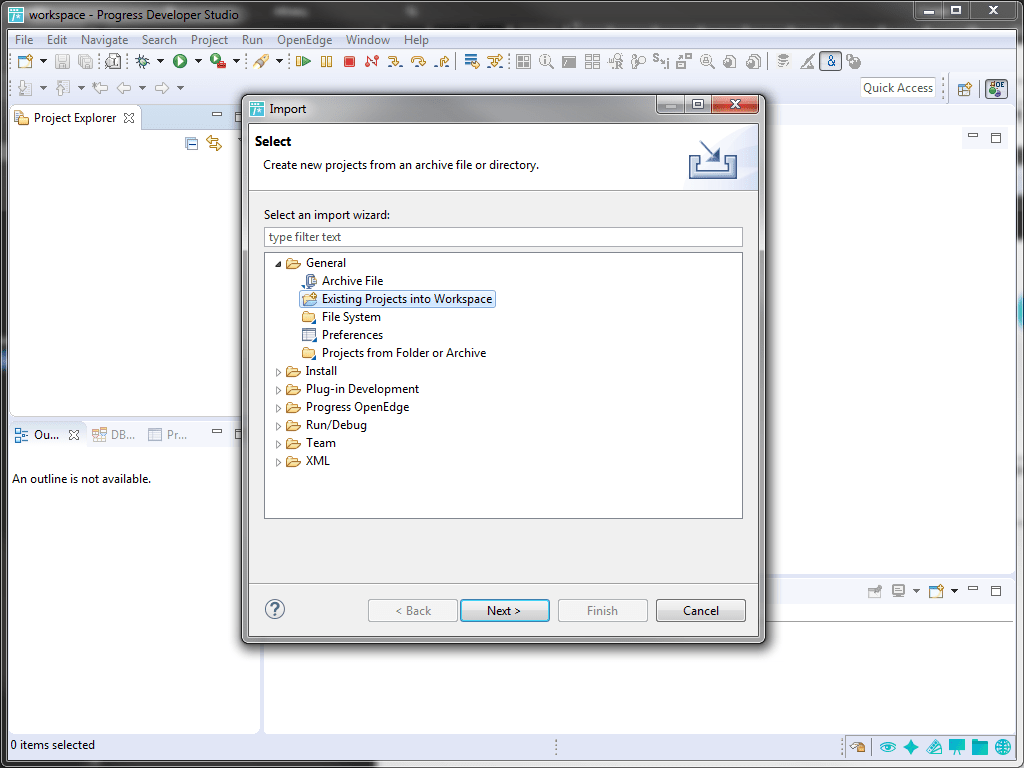Click the Quick Access search field
1024x768 pixels.
pos(898,88)
